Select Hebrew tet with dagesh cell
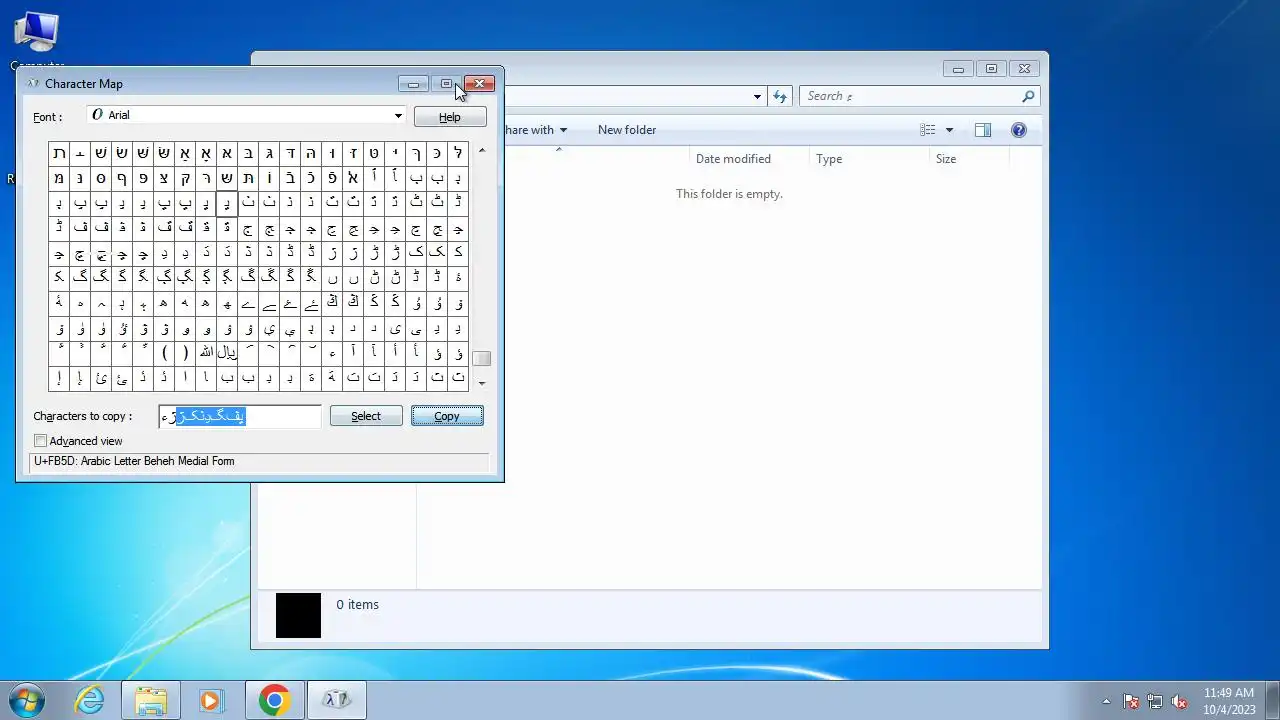This screenshot has height=720, width=1280. pyautogui.click(x=374, y=153)
